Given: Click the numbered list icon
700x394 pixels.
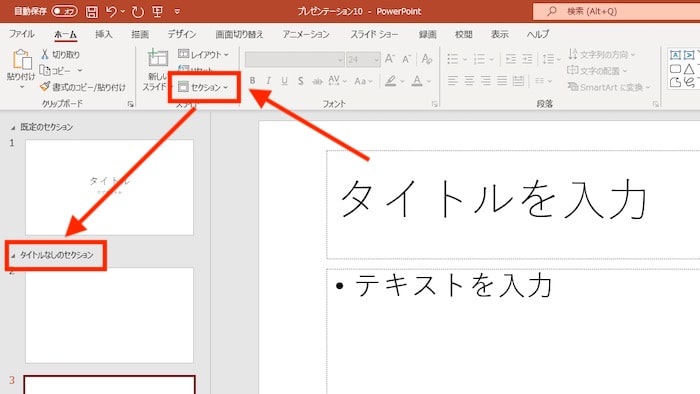Looking at the screenshot, I should pyautogui.click(x=479, y=59).
